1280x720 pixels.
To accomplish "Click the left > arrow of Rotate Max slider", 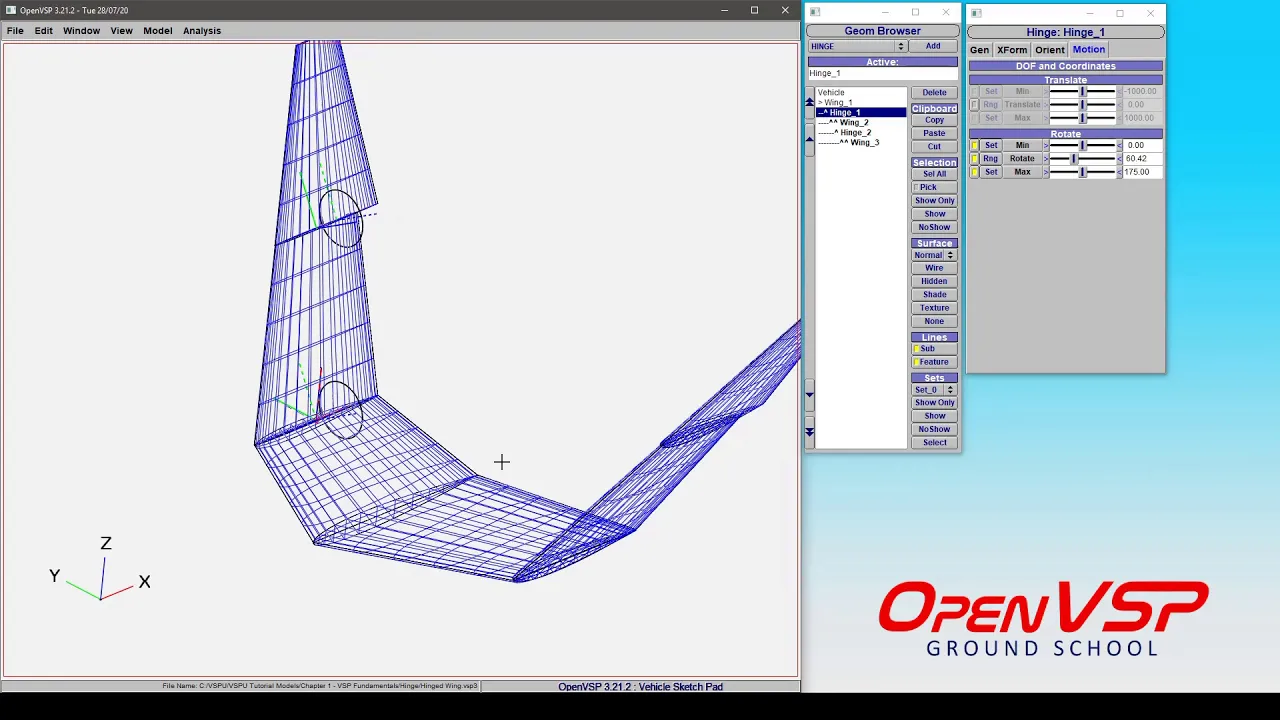I will 1046,172.
